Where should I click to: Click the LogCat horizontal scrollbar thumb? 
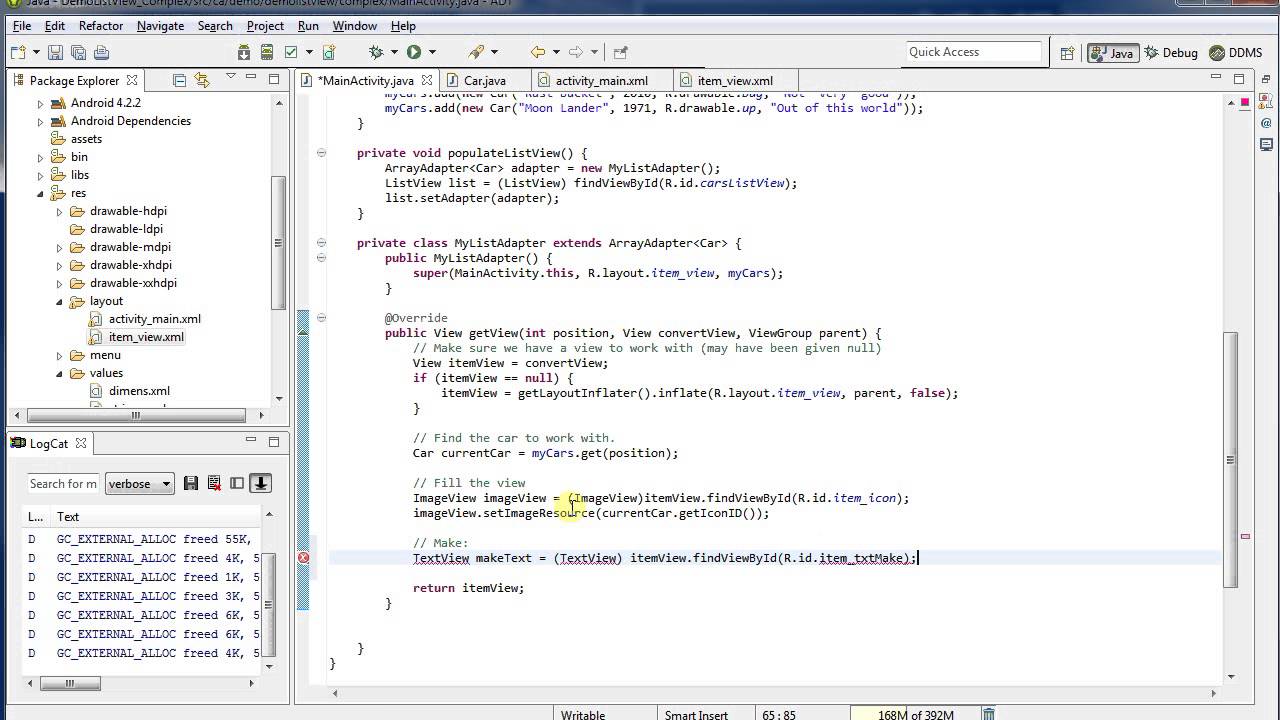tap(69, 683)
